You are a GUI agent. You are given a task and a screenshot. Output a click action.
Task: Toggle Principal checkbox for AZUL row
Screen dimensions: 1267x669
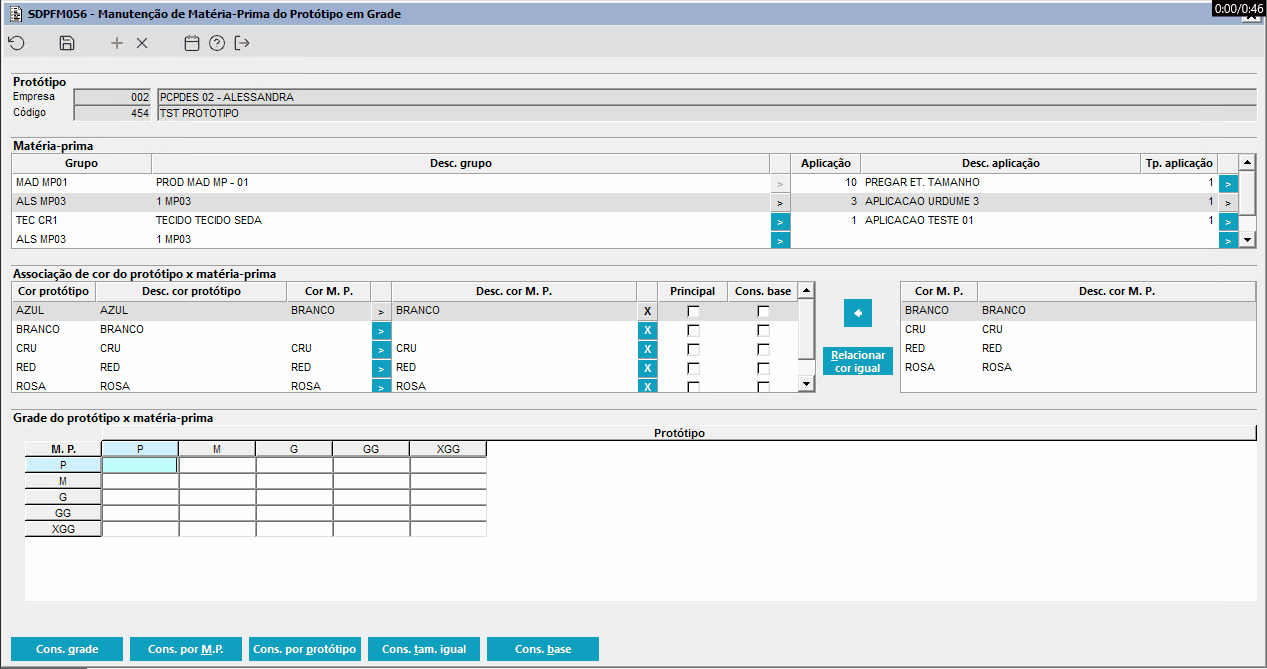693,312
